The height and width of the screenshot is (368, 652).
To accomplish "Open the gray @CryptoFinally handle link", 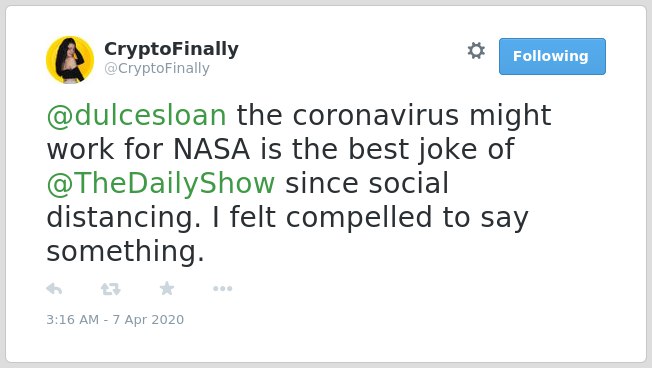I will coord(157,68).
